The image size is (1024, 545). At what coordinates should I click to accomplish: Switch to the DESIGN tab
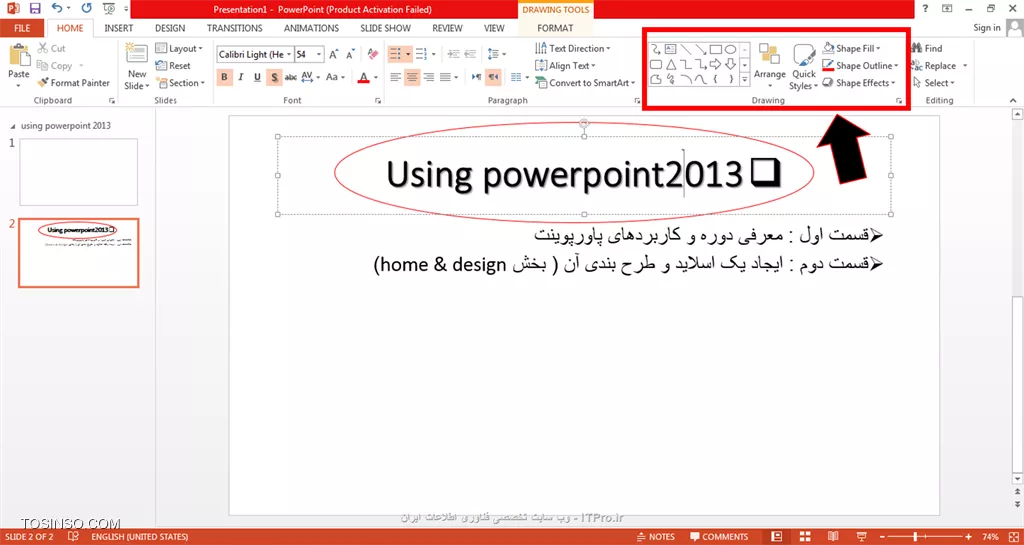click(x=170, y=28)
